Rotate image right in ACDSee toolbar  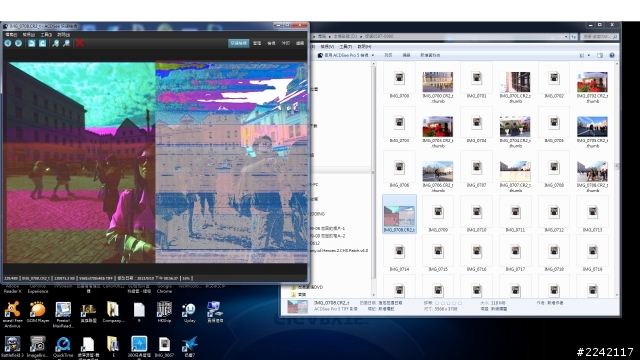(x=42, y=43)
